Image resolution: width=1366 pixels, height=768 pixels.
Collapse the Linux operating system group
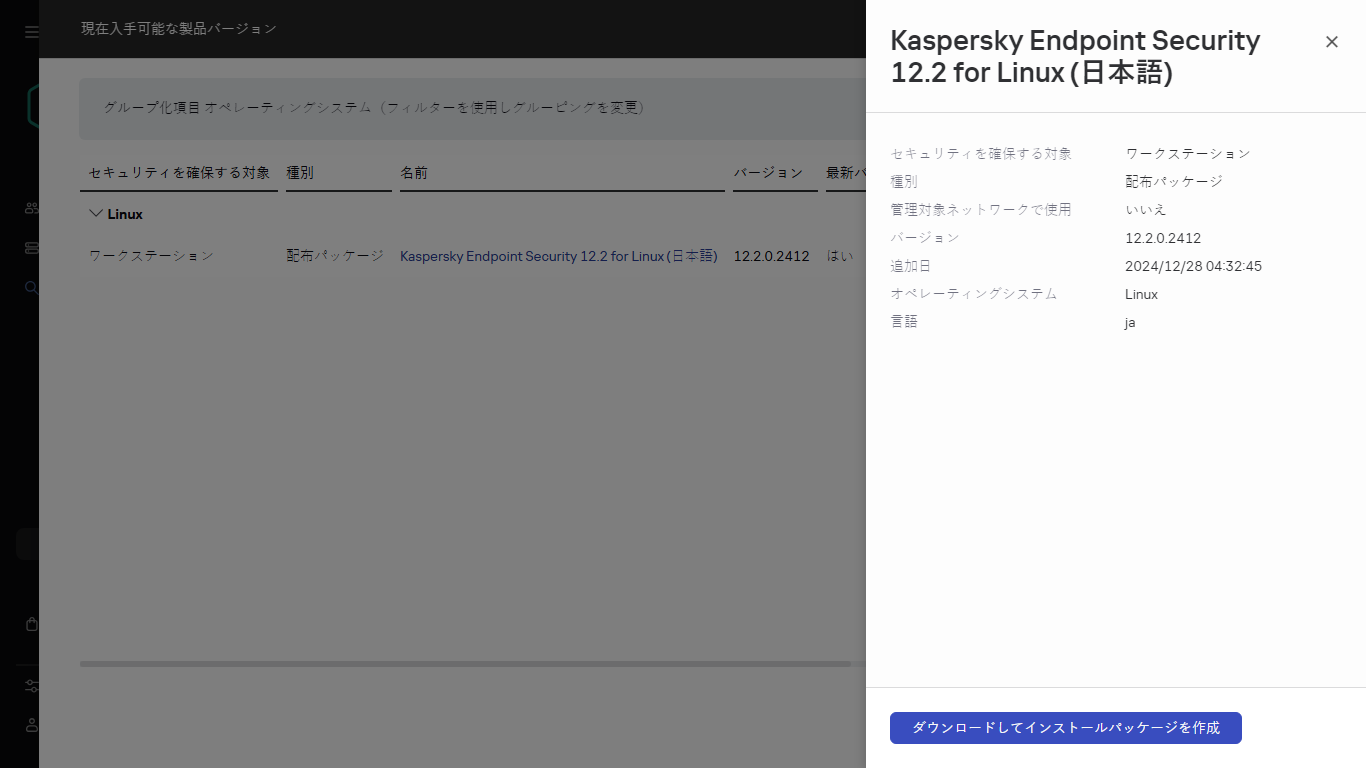click(x=94, y=213)
